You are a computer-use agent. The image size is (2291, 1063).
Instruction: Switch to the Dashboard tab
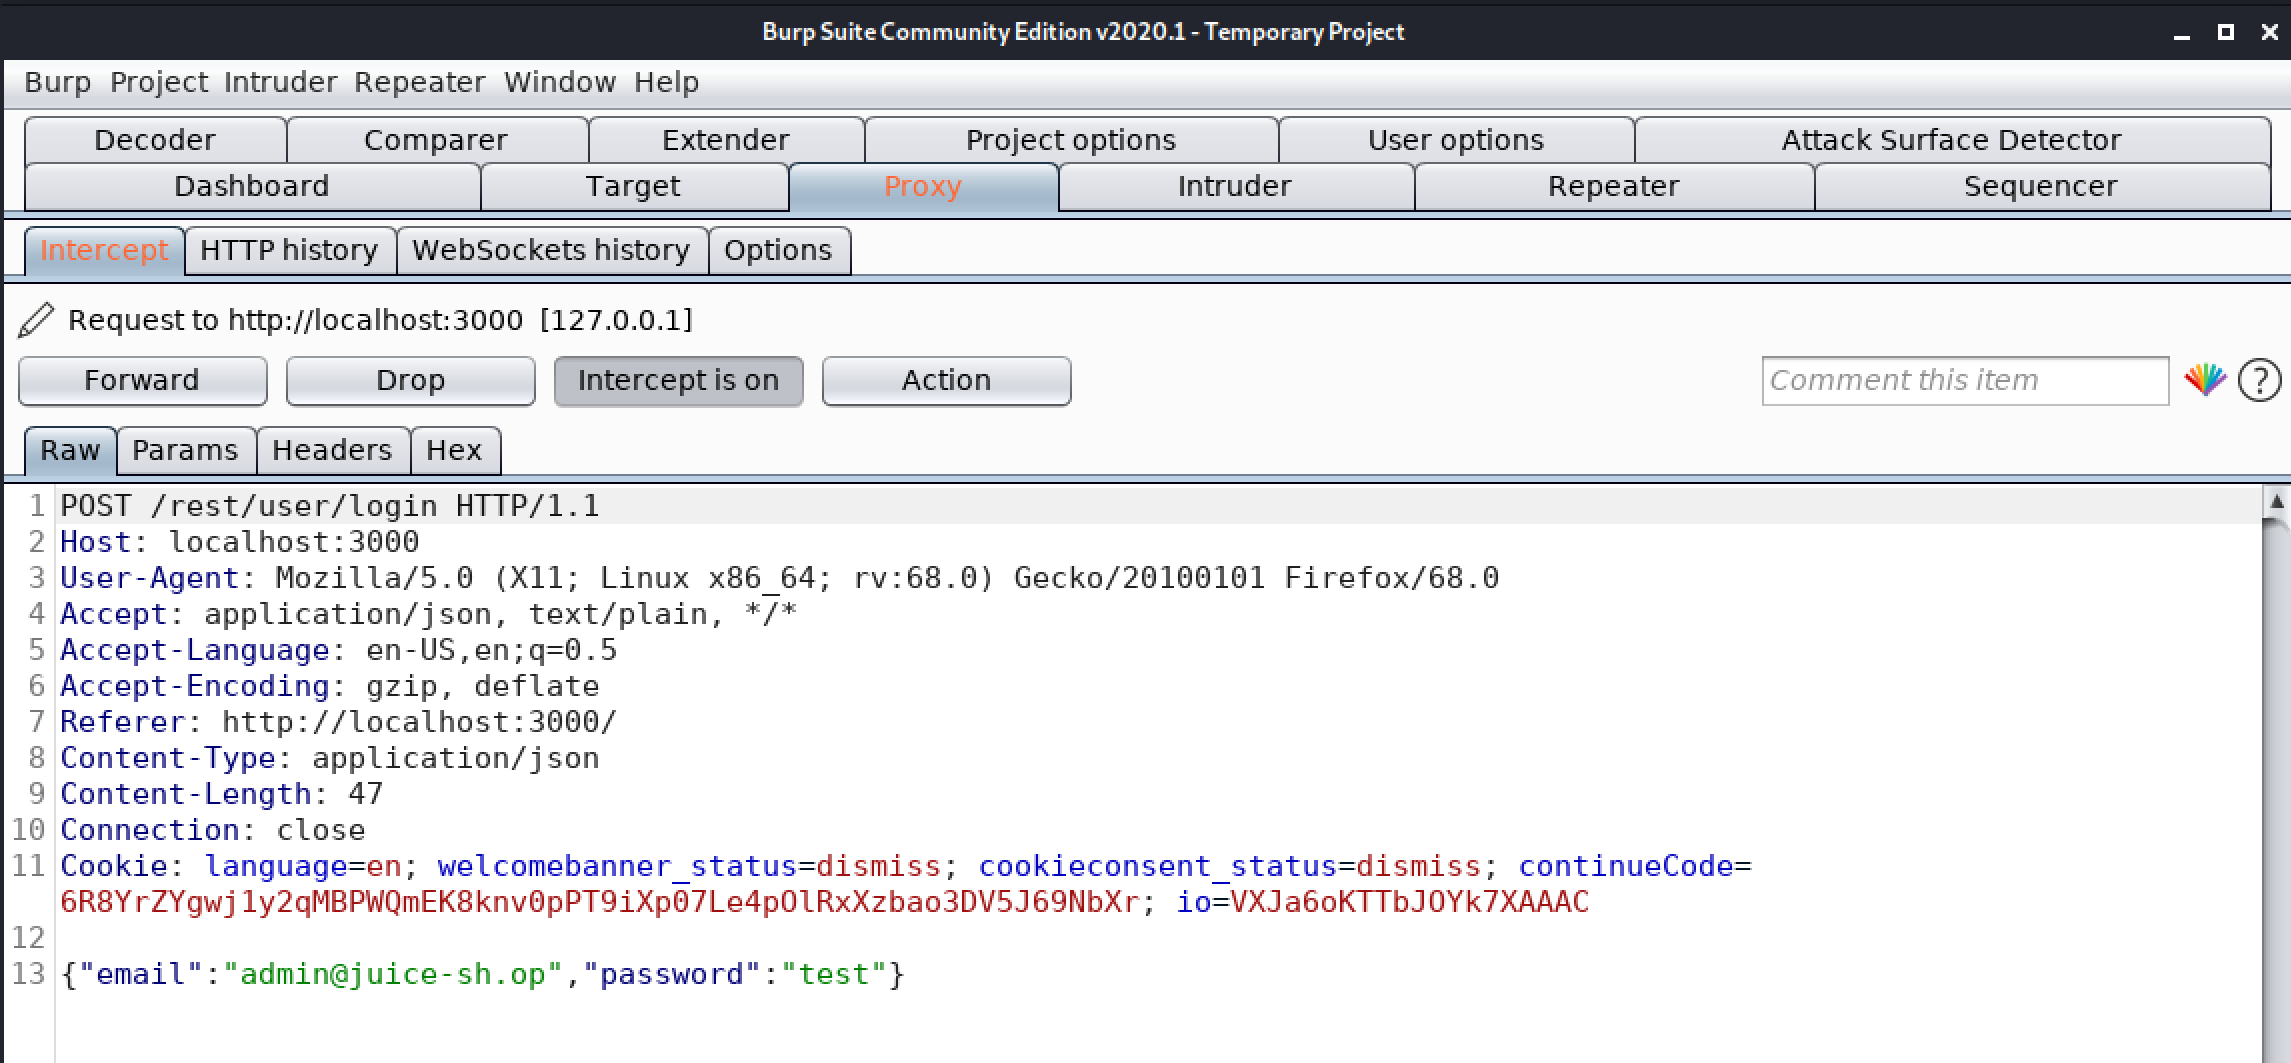pyautogui.click(x=252, y=187)
